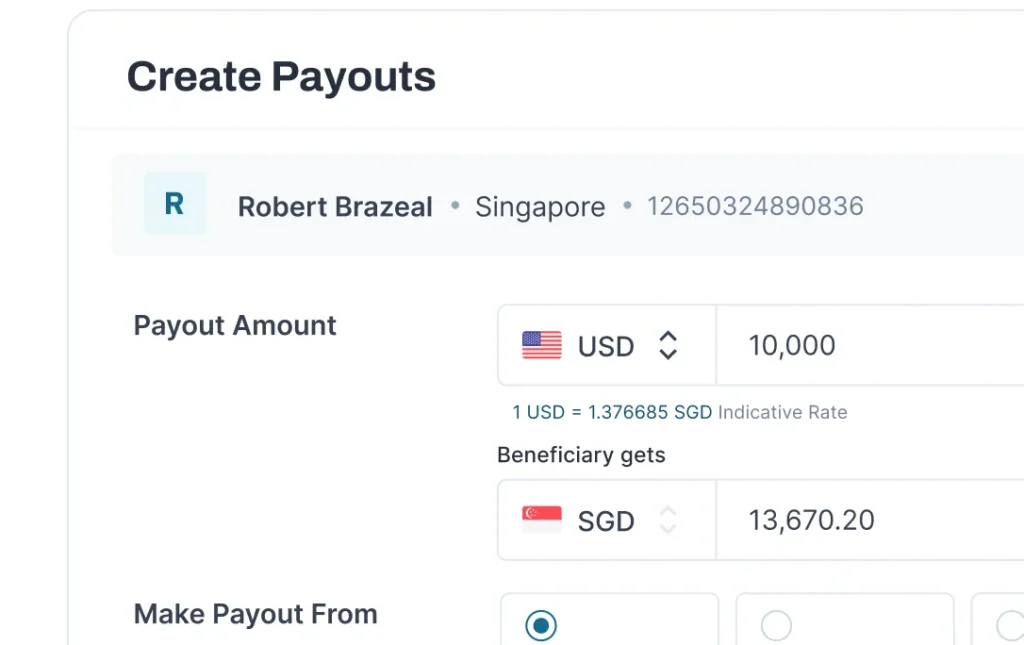Click the Payout Amount label
This screenshot has height=645, width=1024.
click(235, 326)
